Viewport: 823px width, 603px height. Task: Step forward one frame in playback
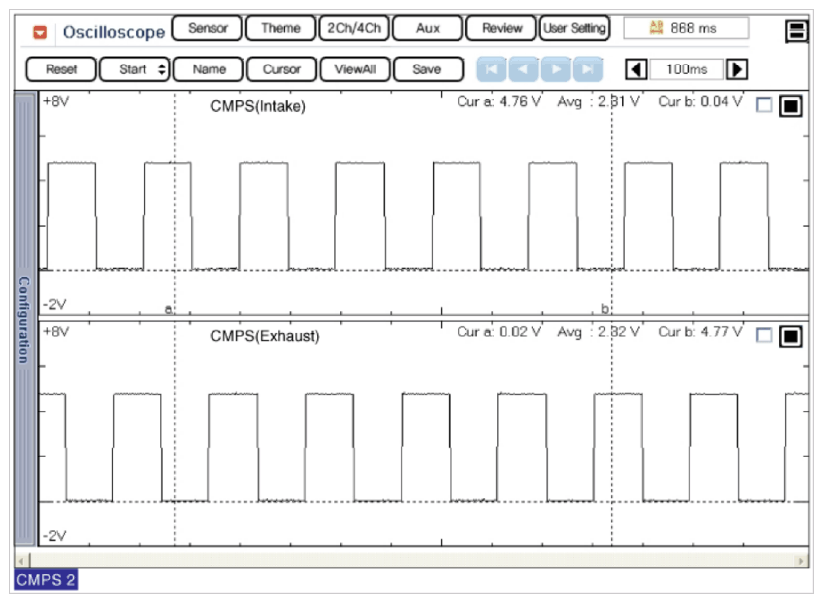556,69
